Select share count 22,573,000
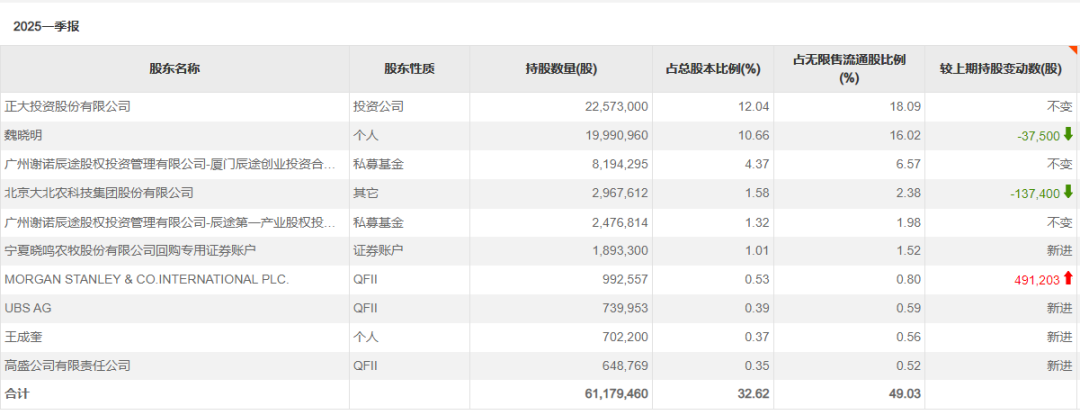 616,107
